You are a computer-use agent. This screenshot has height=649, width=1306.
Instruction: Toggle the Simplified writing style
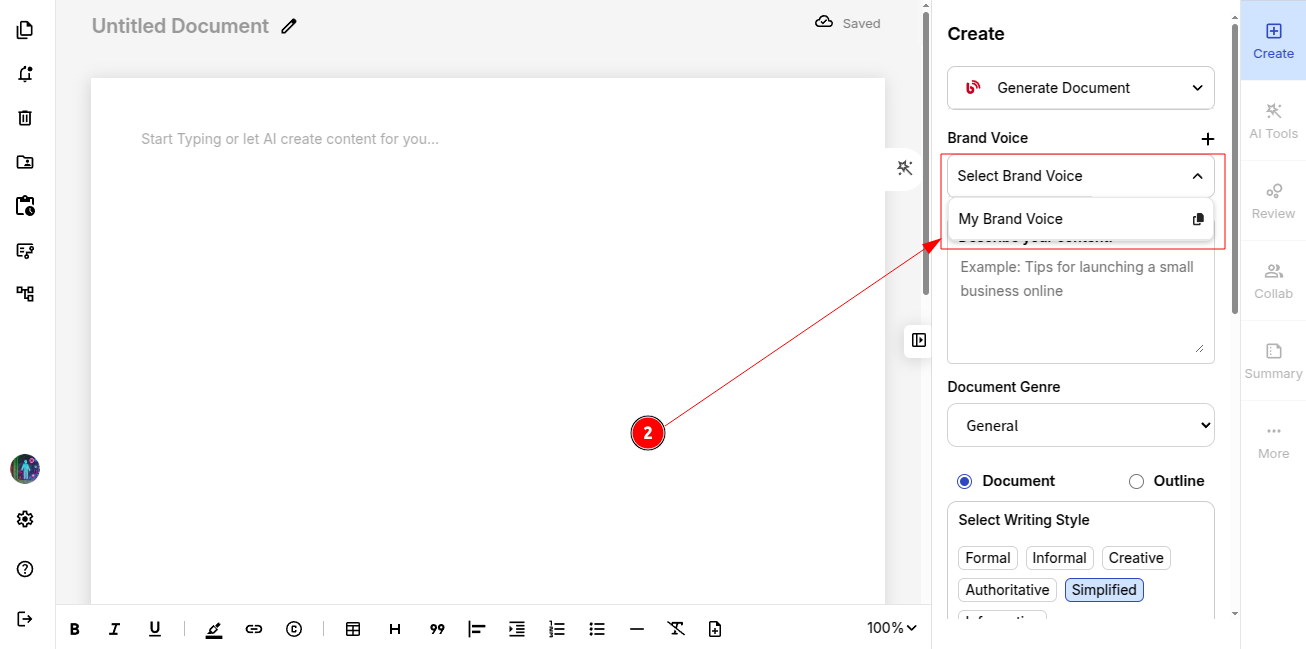point(1103,590)
